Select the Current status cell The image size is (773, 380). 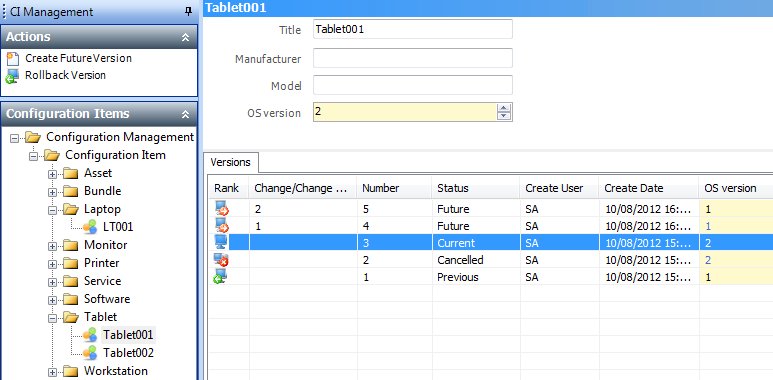coord(476,243)
